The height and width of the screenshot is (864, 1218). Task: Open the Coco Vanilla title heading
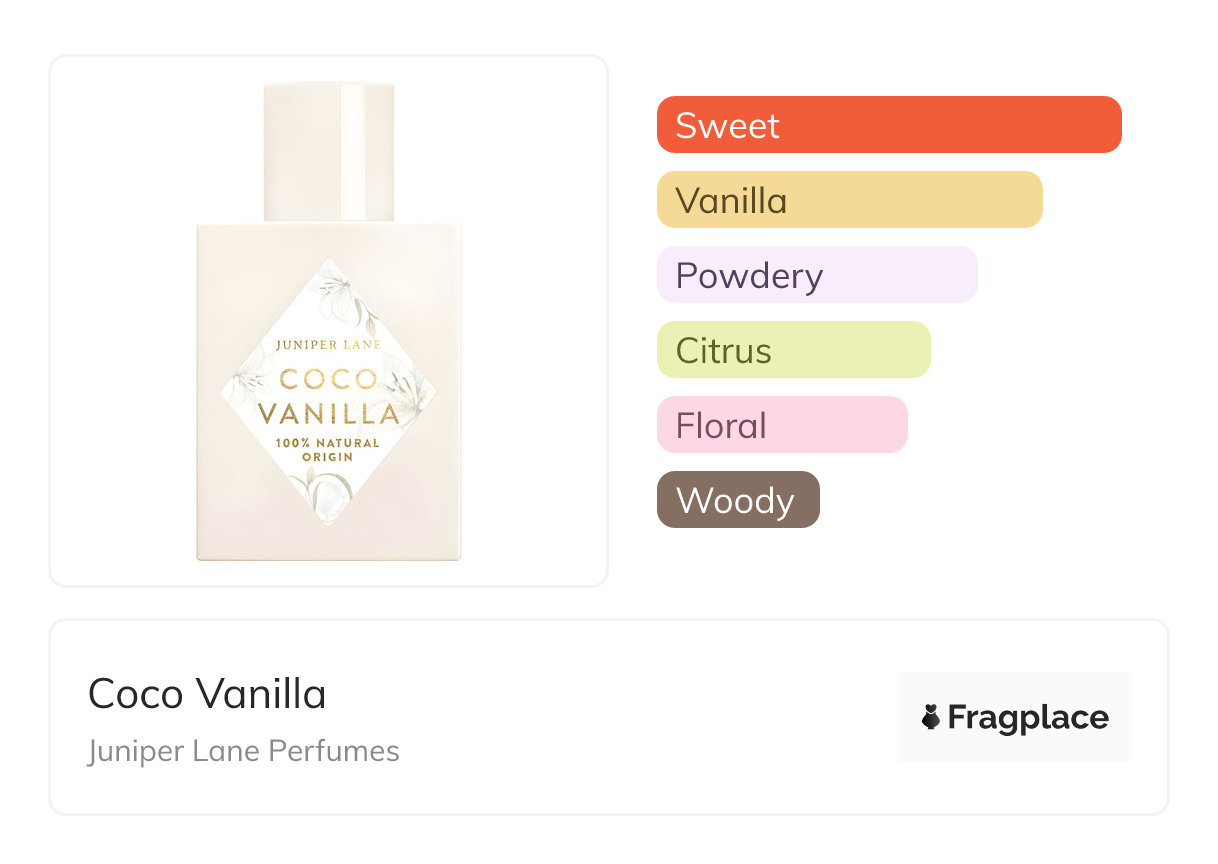click(207, 694)
